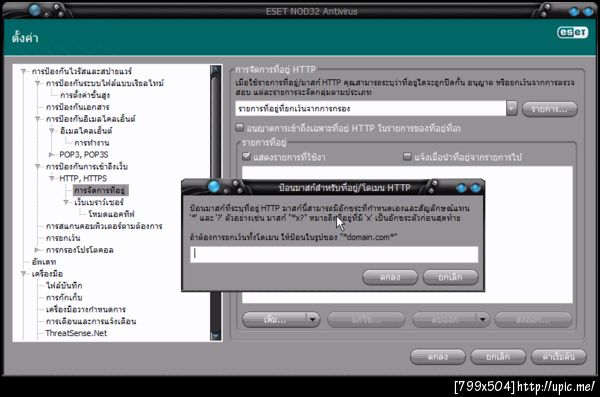This screenshot has width=600, height=397.
Task: Click ตกลง in settings window
Action: (x=438, y=357)
